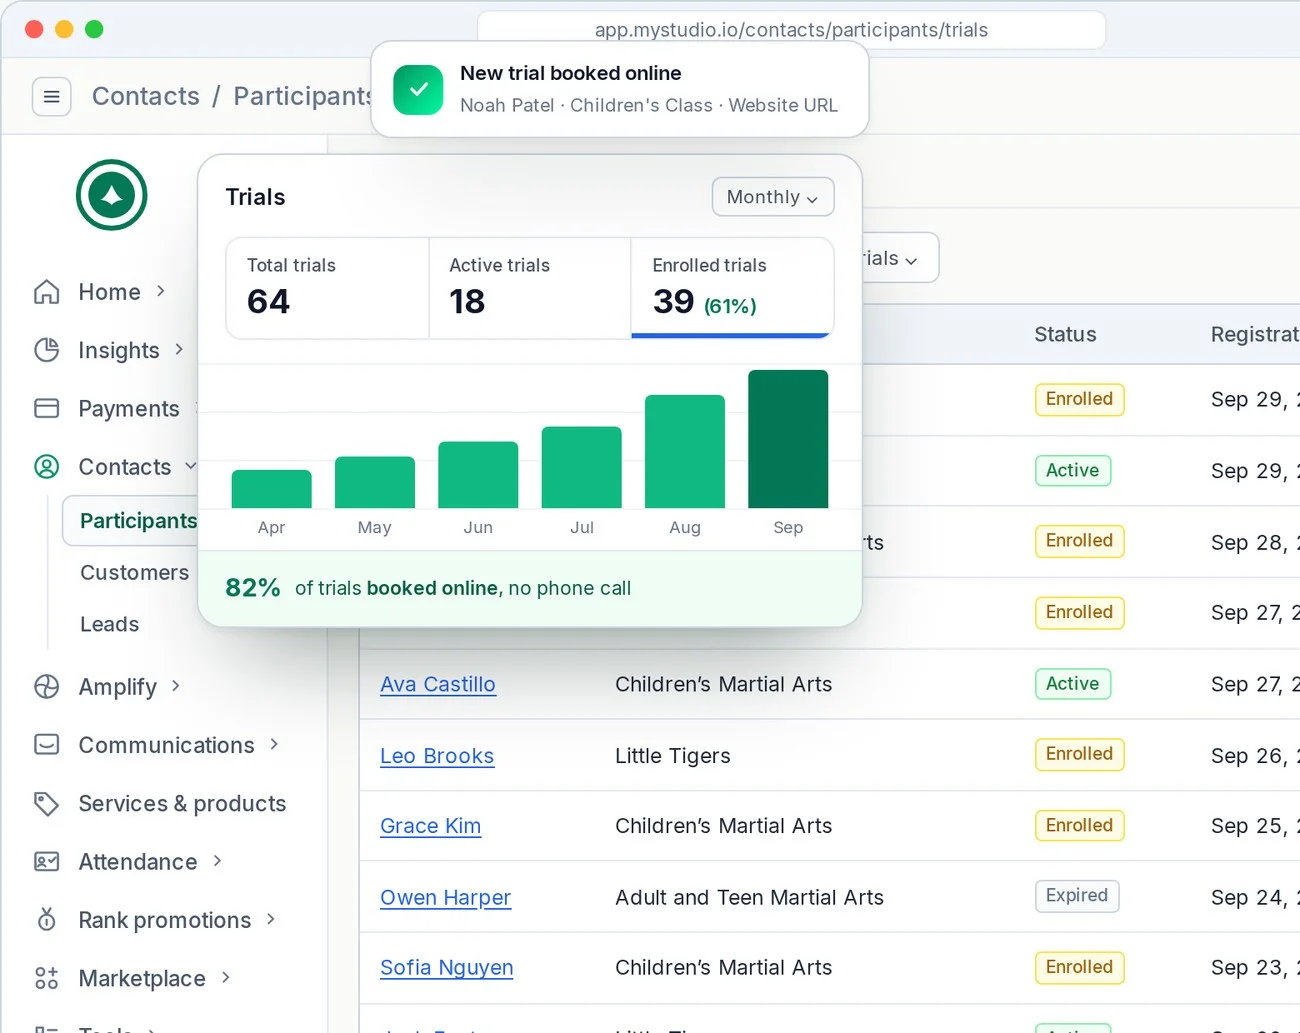Open Leo Brooks's participant profile

coord(437,757)
